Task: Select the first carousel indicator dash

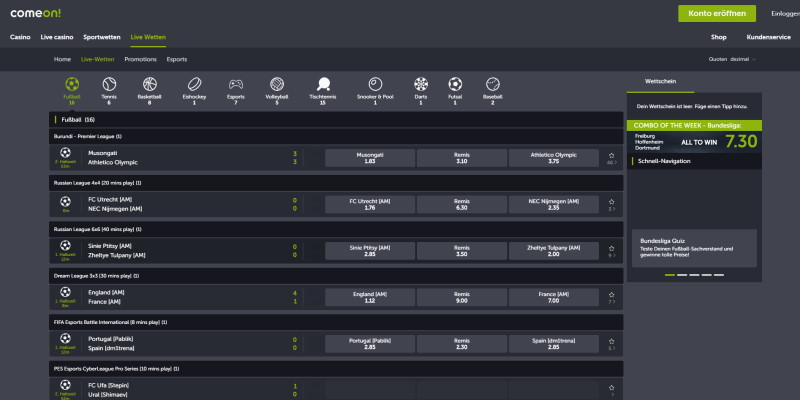Action: coord(670,275)
